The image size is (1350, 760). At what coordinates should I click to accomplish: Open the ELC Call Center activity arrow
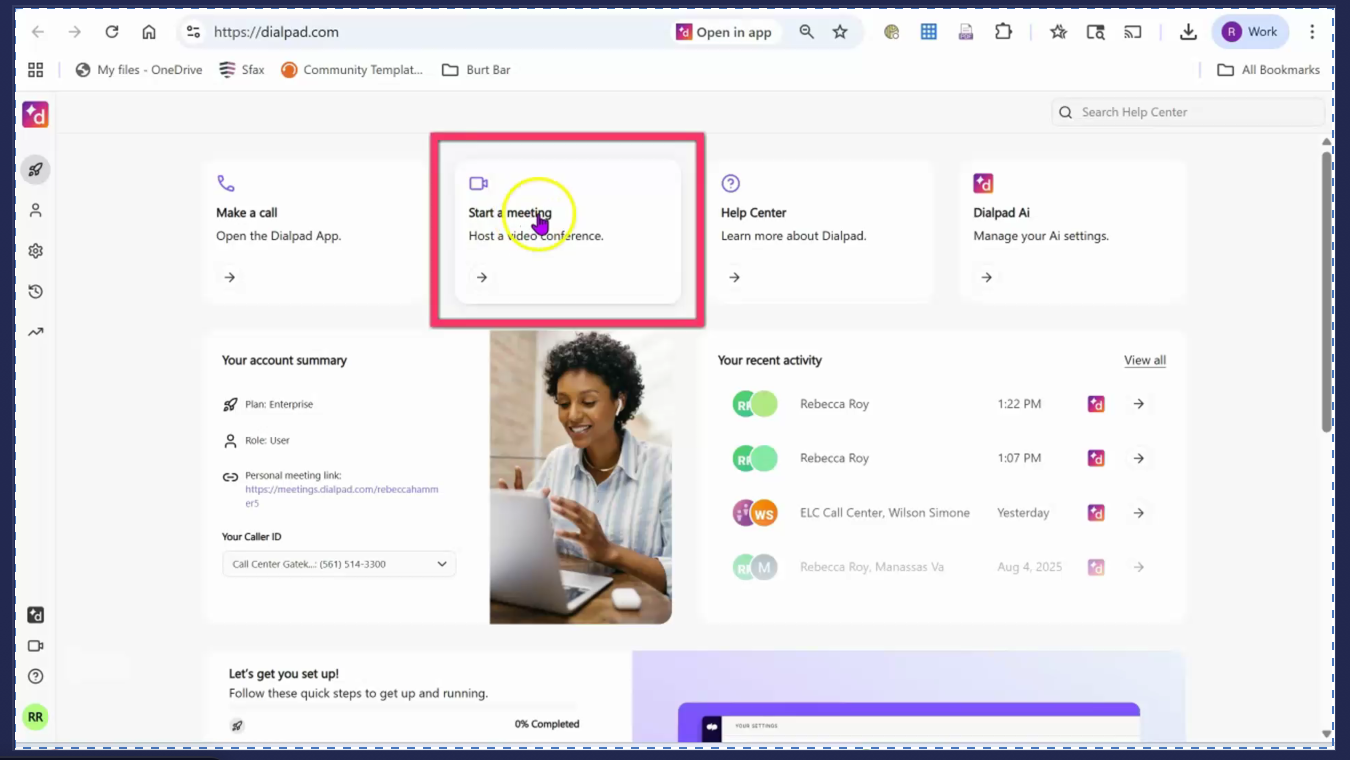(1139, 513)
